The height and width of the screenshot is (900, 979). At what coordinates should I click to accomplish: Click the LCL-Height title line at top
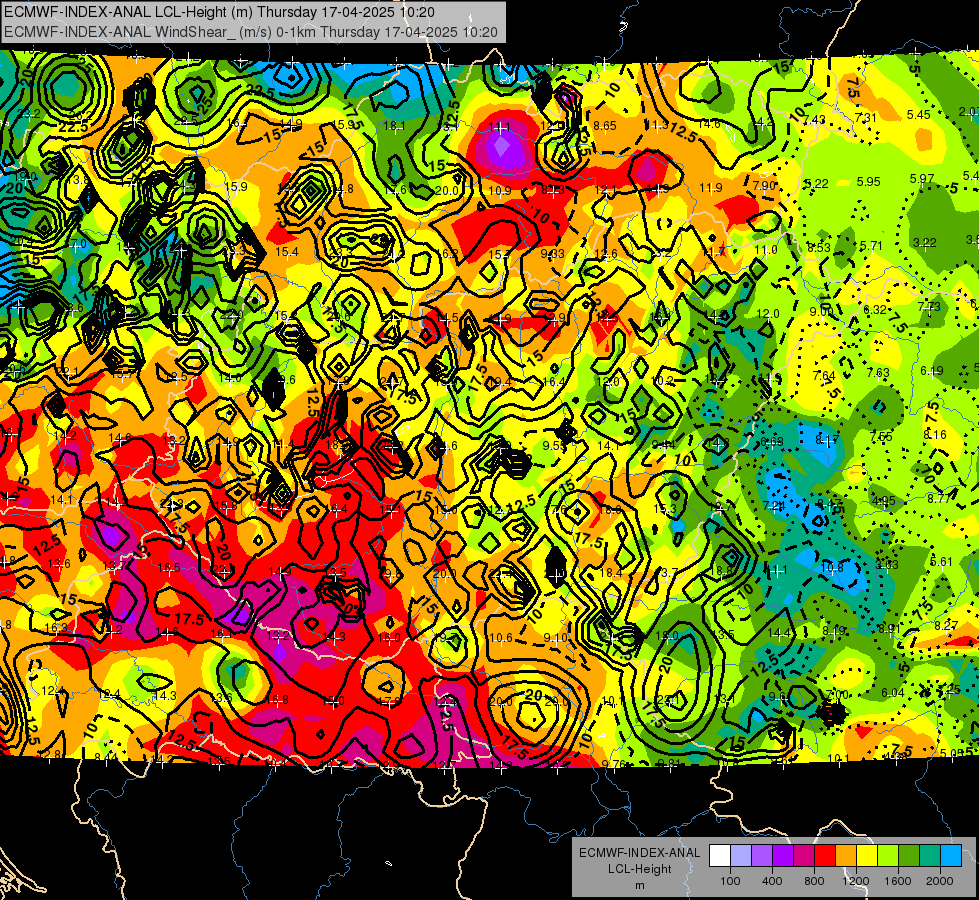(219, 12)
